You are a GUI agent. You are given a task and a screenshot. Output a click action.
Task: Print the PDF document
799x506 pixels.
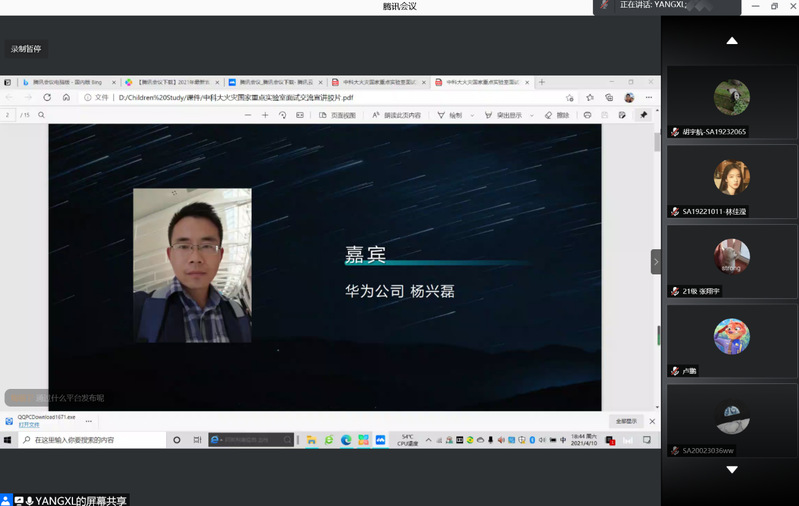588,115
